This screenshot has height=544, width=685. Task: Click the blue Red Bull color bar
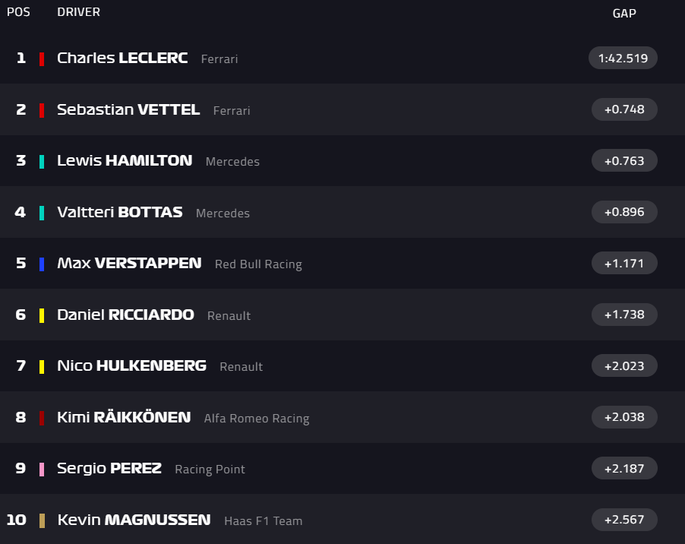coord(42,264)
